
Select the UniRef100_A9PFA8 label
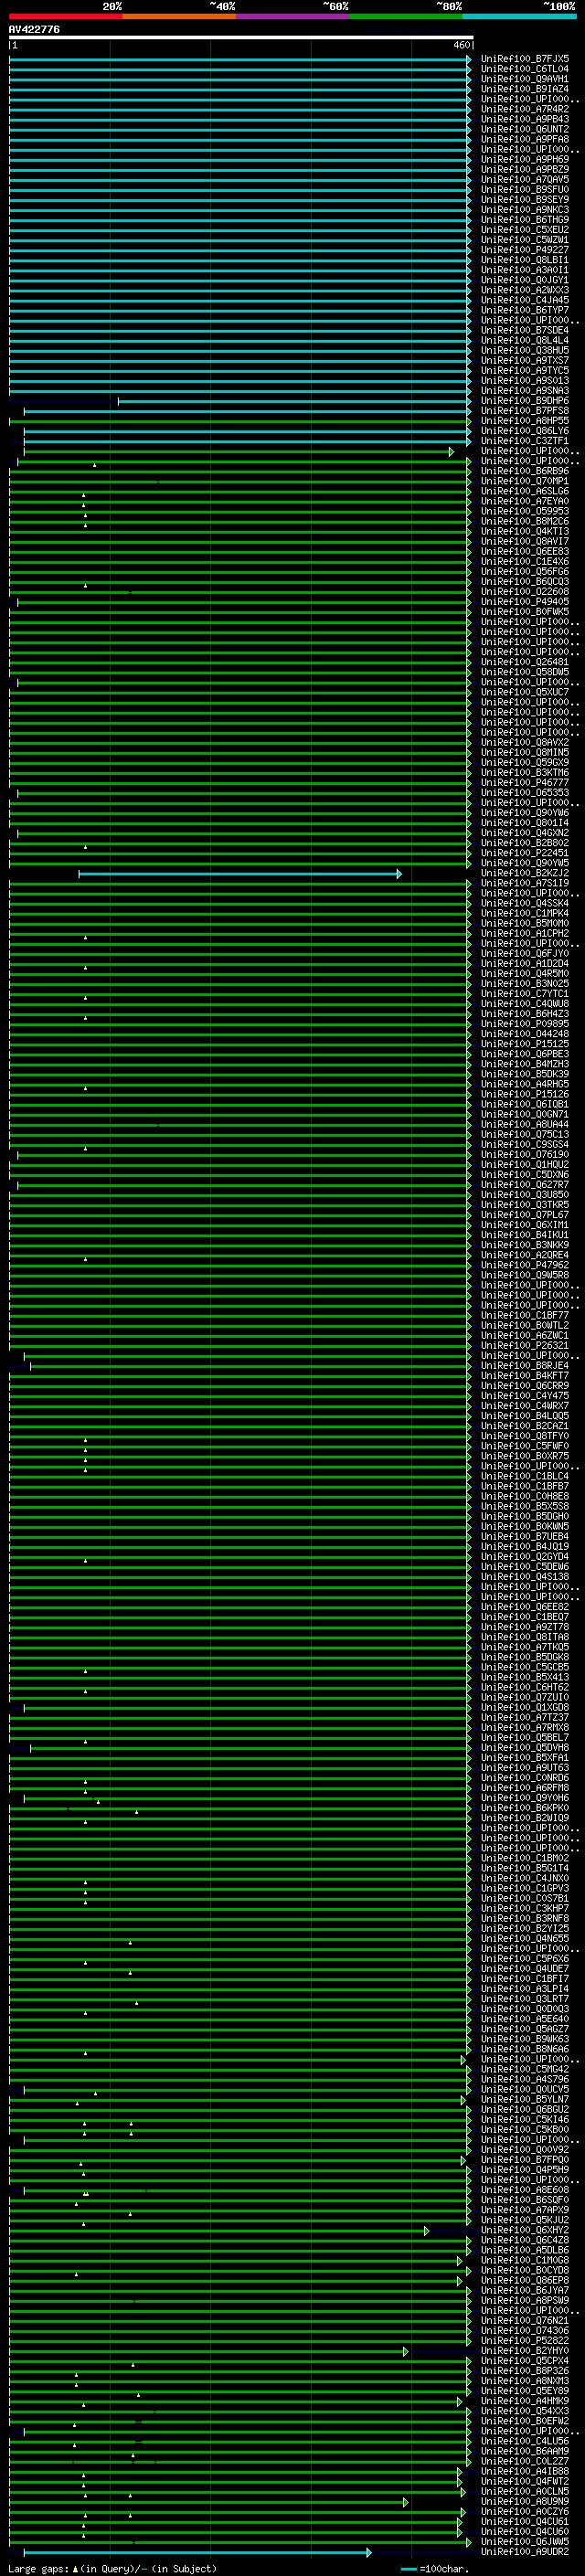[524, 139]
